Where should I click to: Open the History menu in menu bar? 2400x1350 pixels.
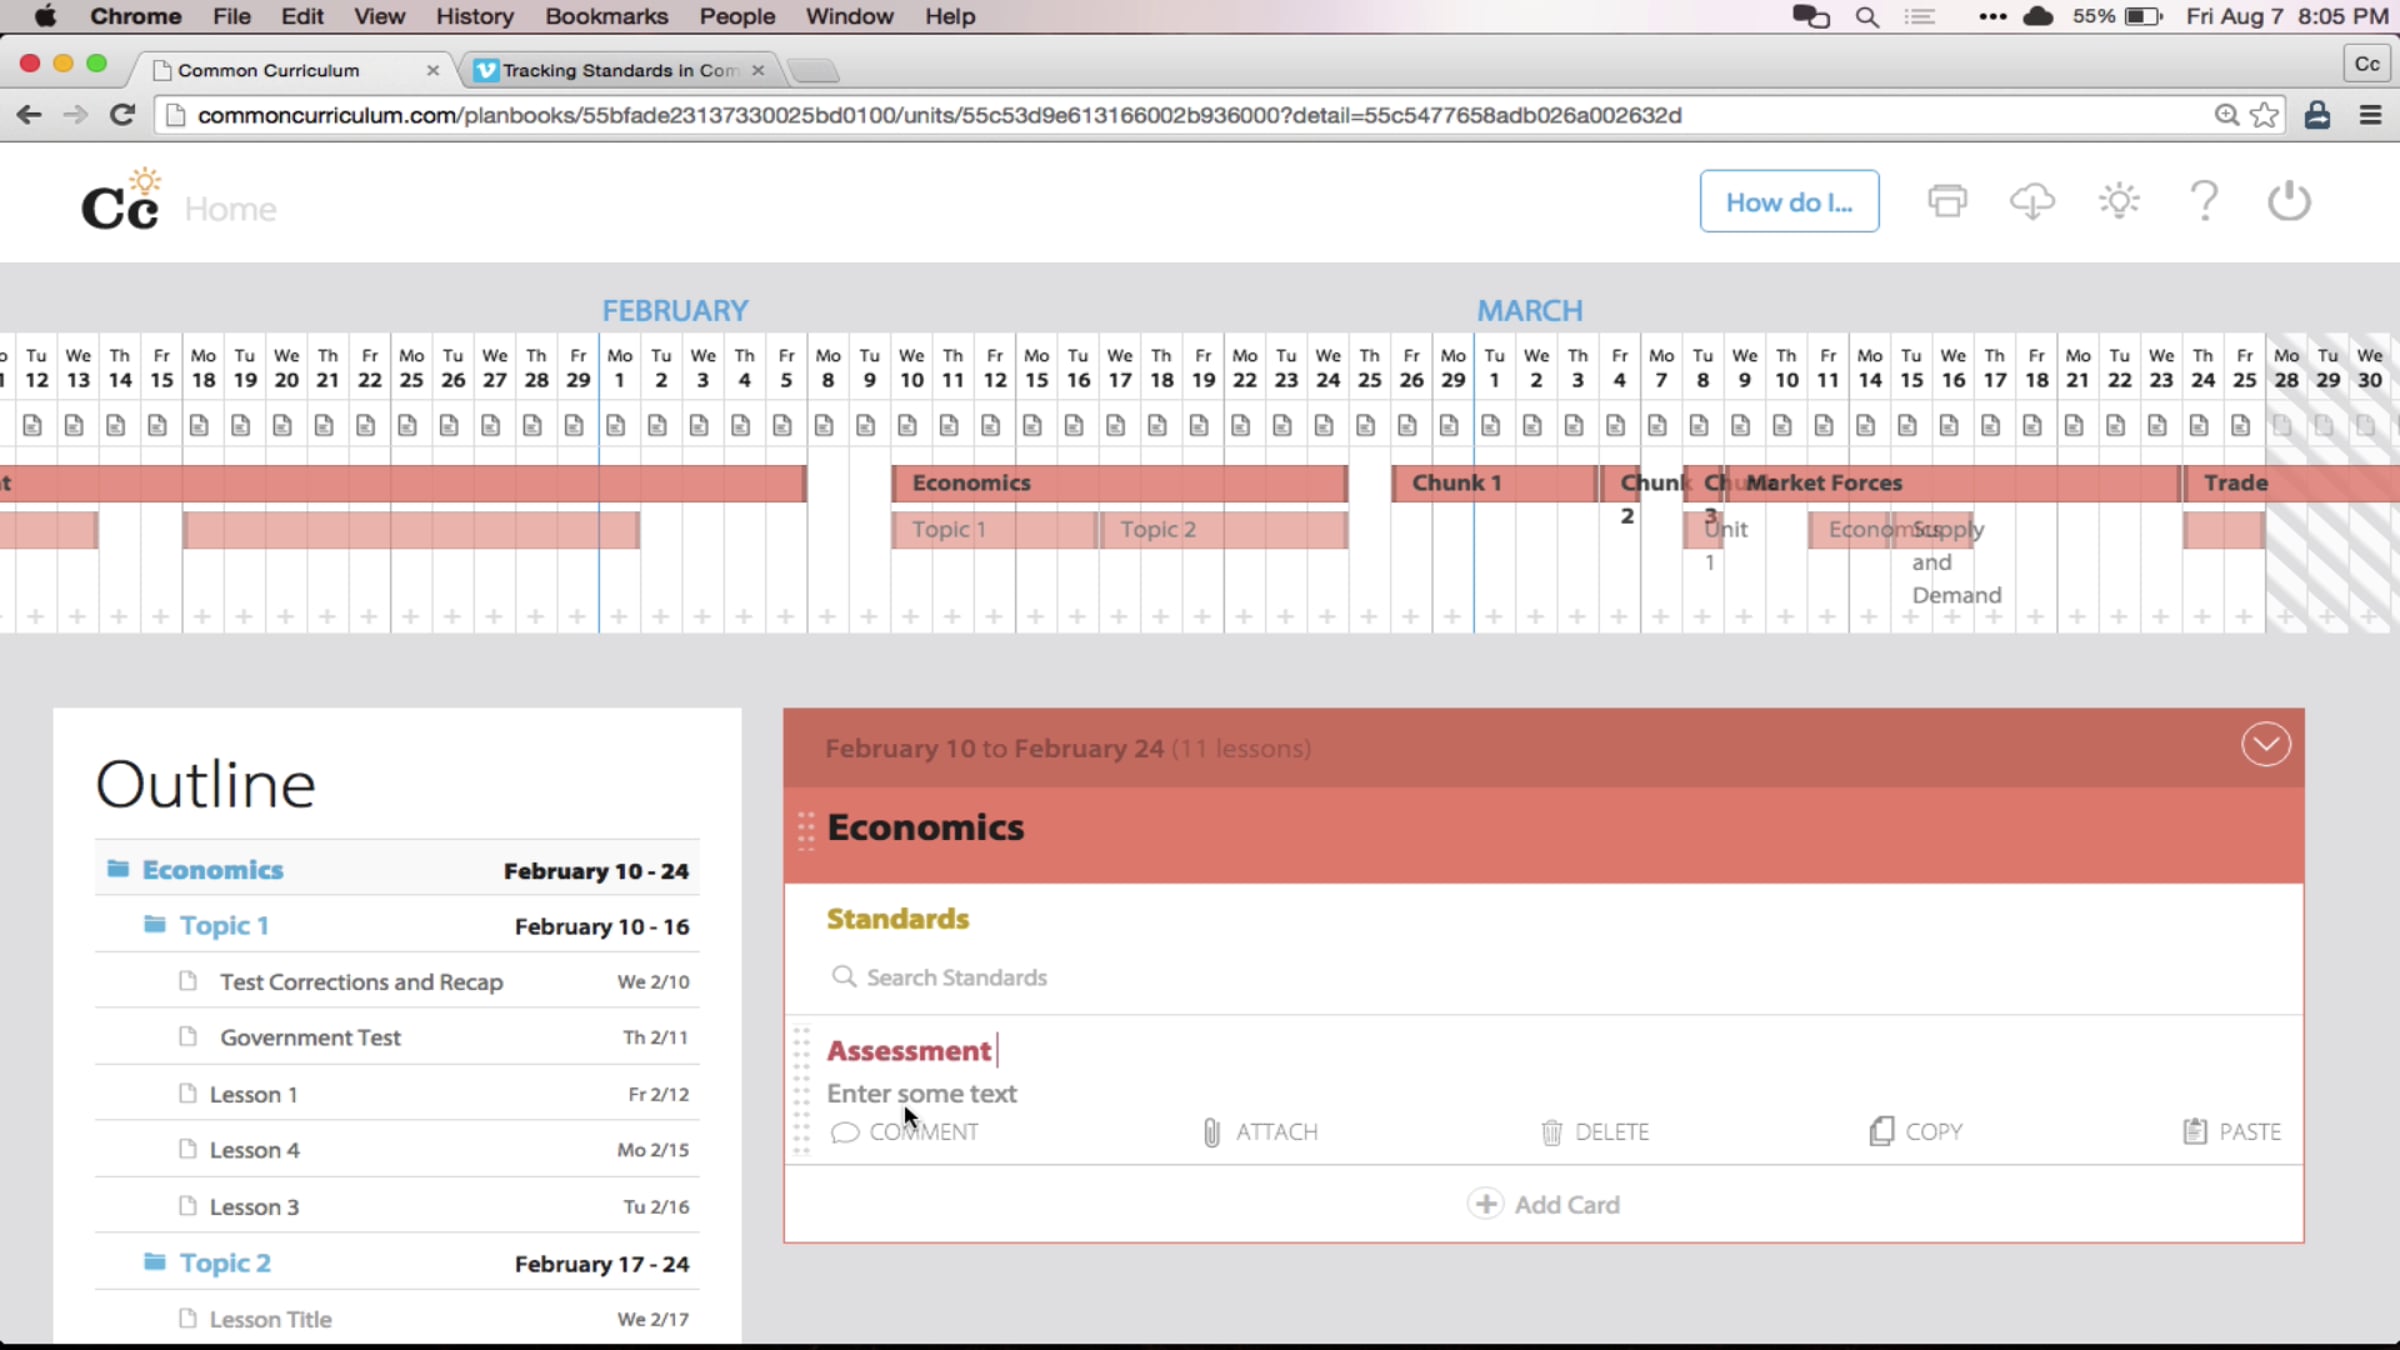(474, 16)
